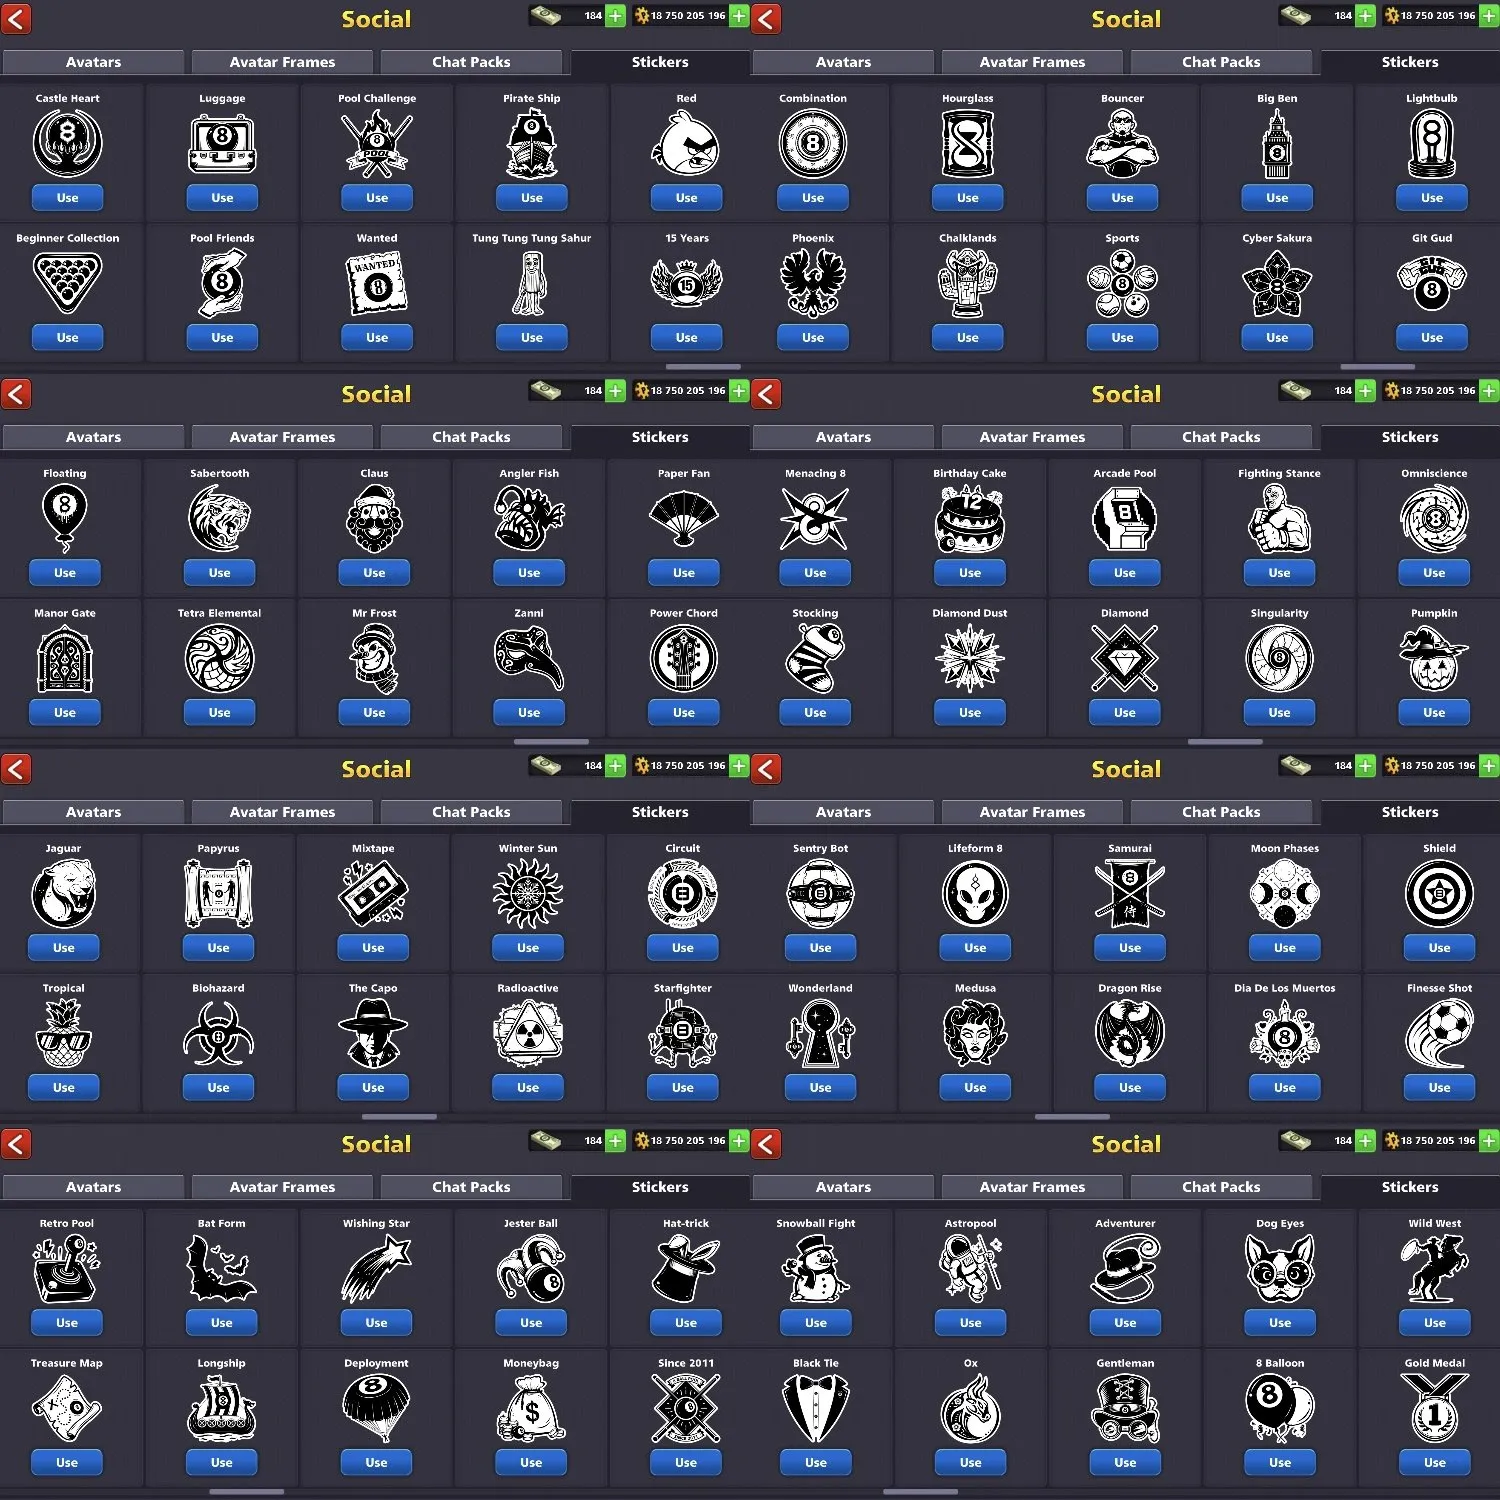Select the Angler Fish sticker image

[x=529, y=518]
